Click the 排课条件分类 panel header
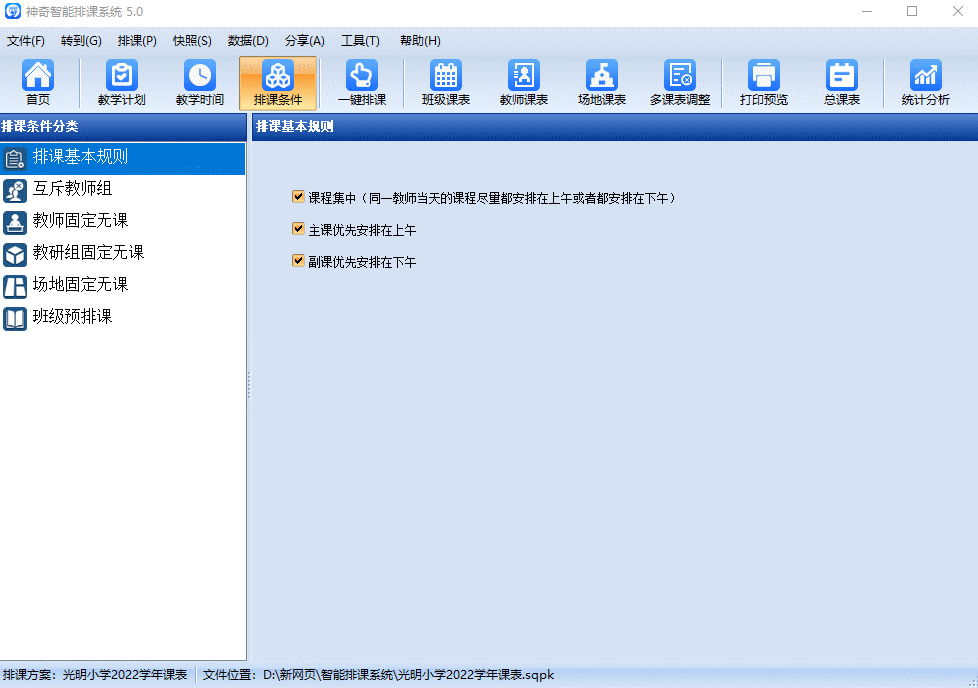The height and width of the screenshot is (688, 978). (123, 127)
